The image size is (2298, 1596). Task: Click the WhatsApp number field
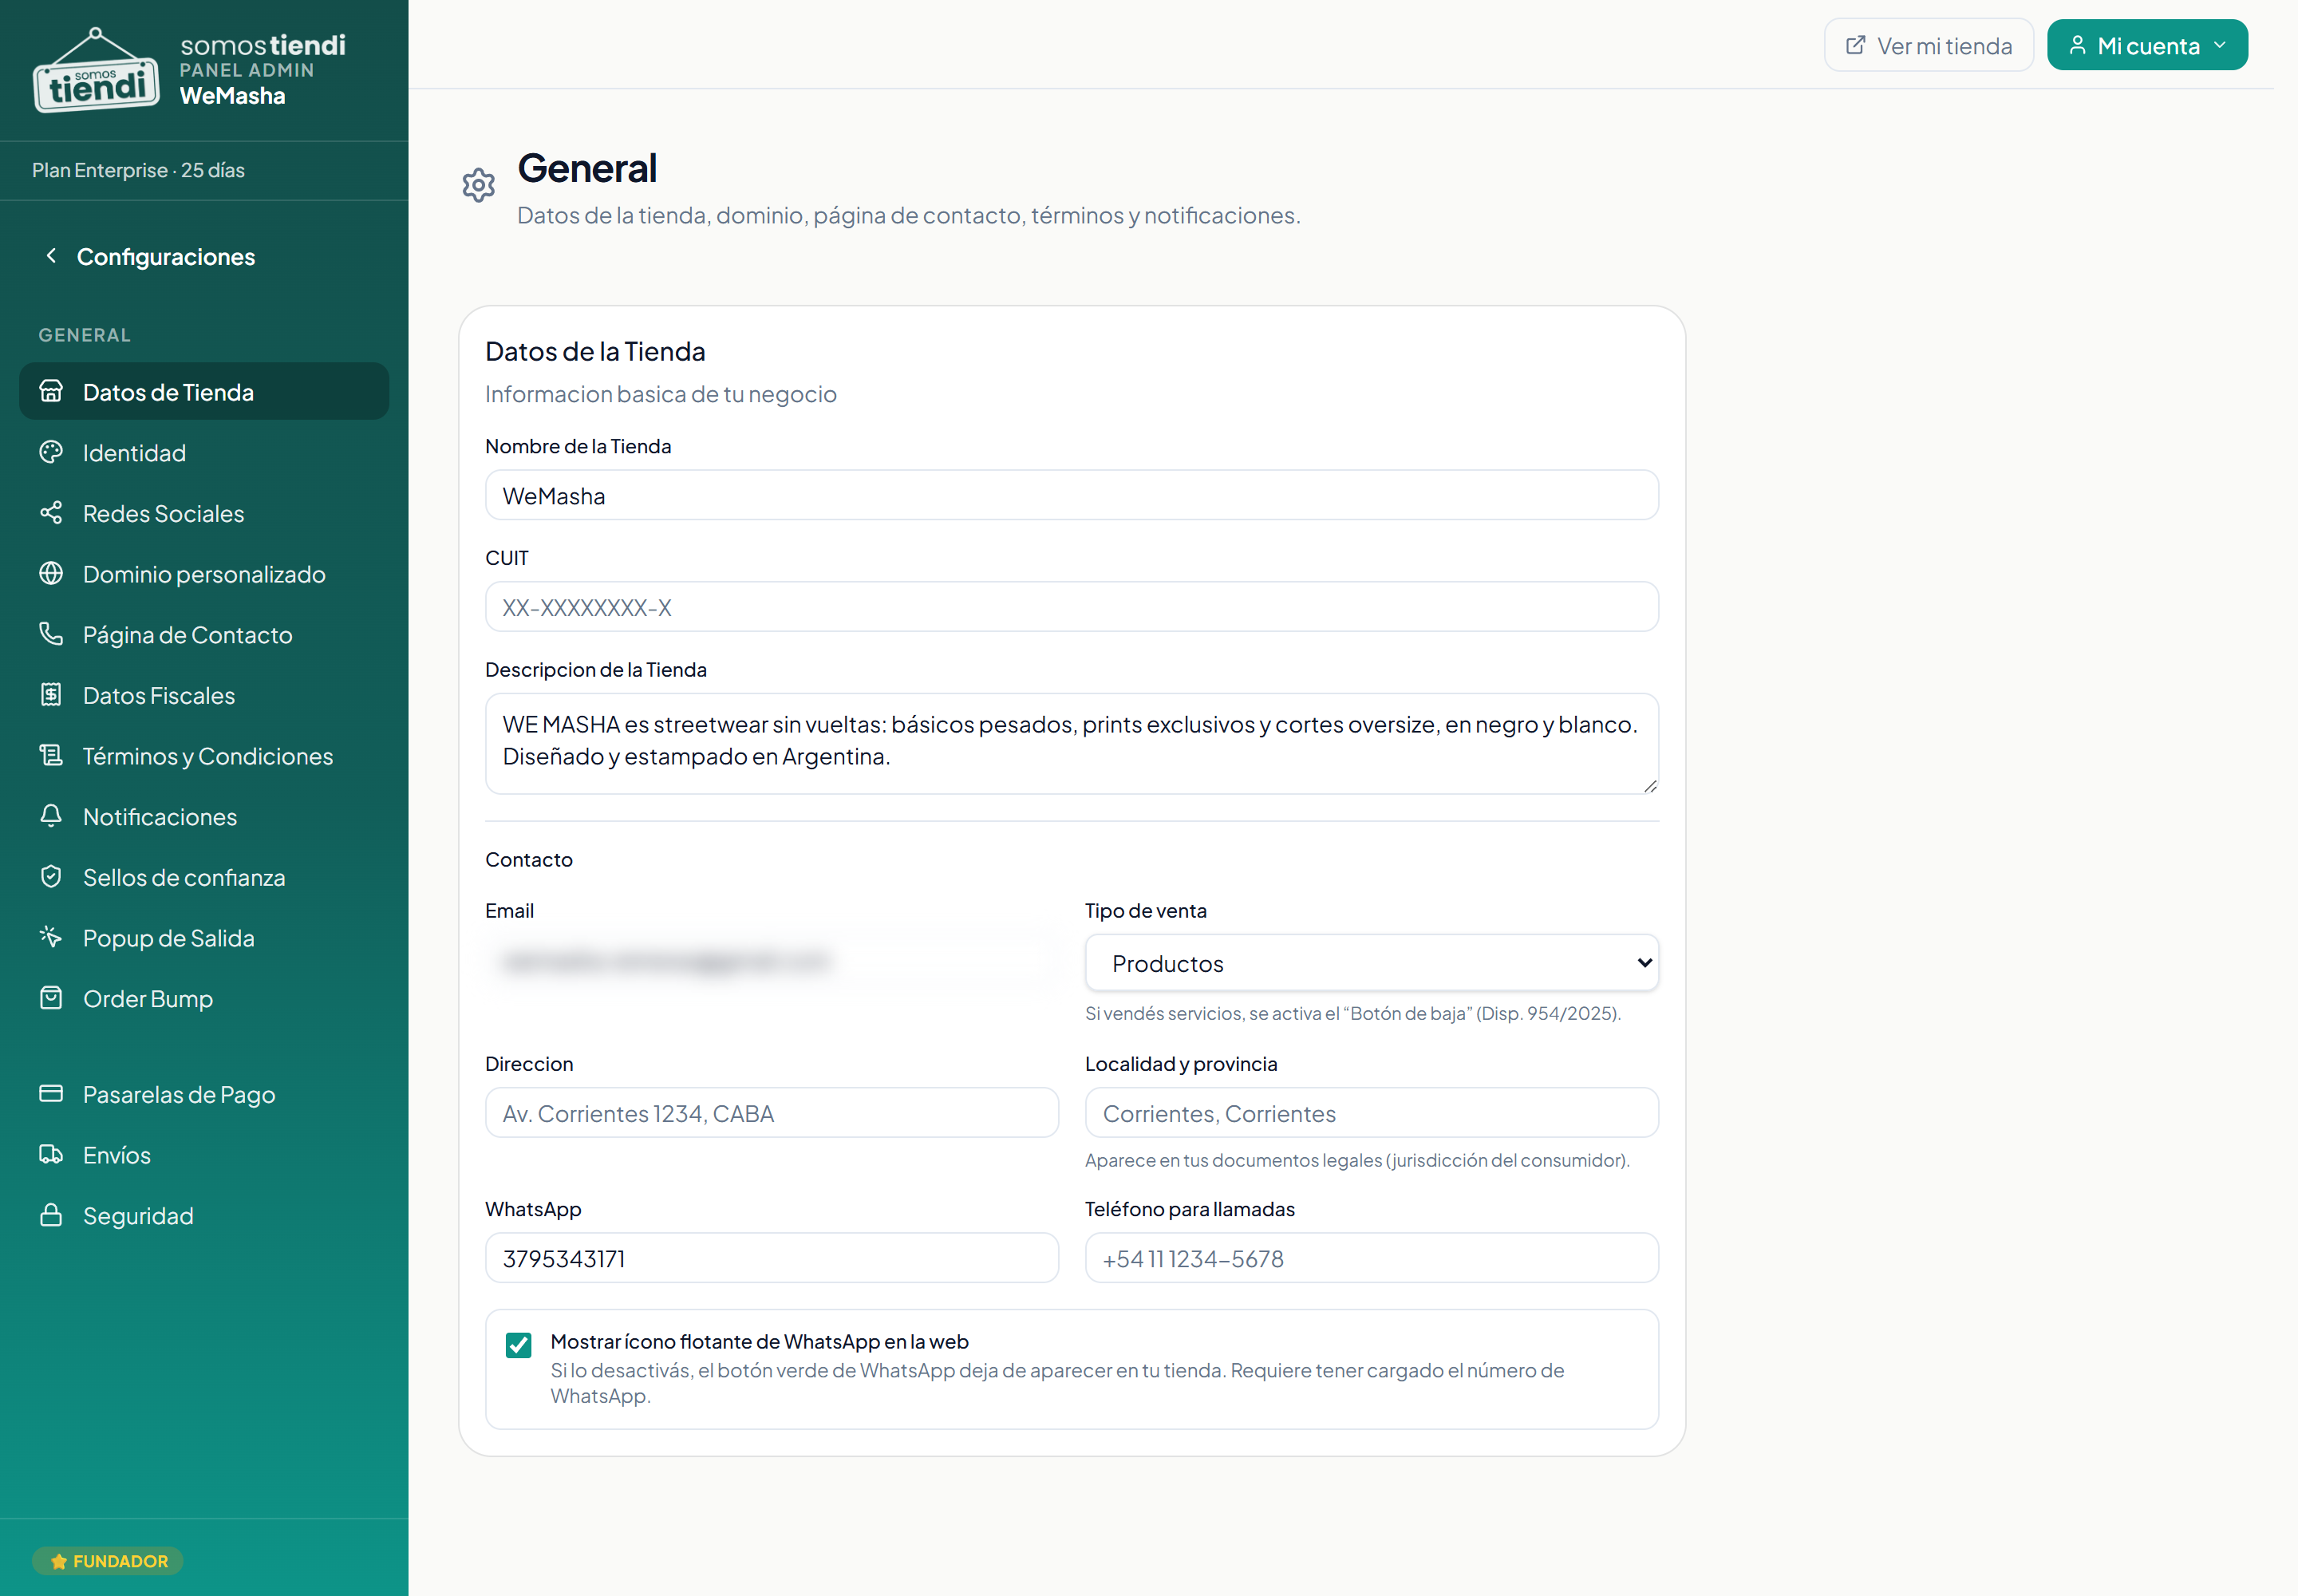click(772, 1258)
